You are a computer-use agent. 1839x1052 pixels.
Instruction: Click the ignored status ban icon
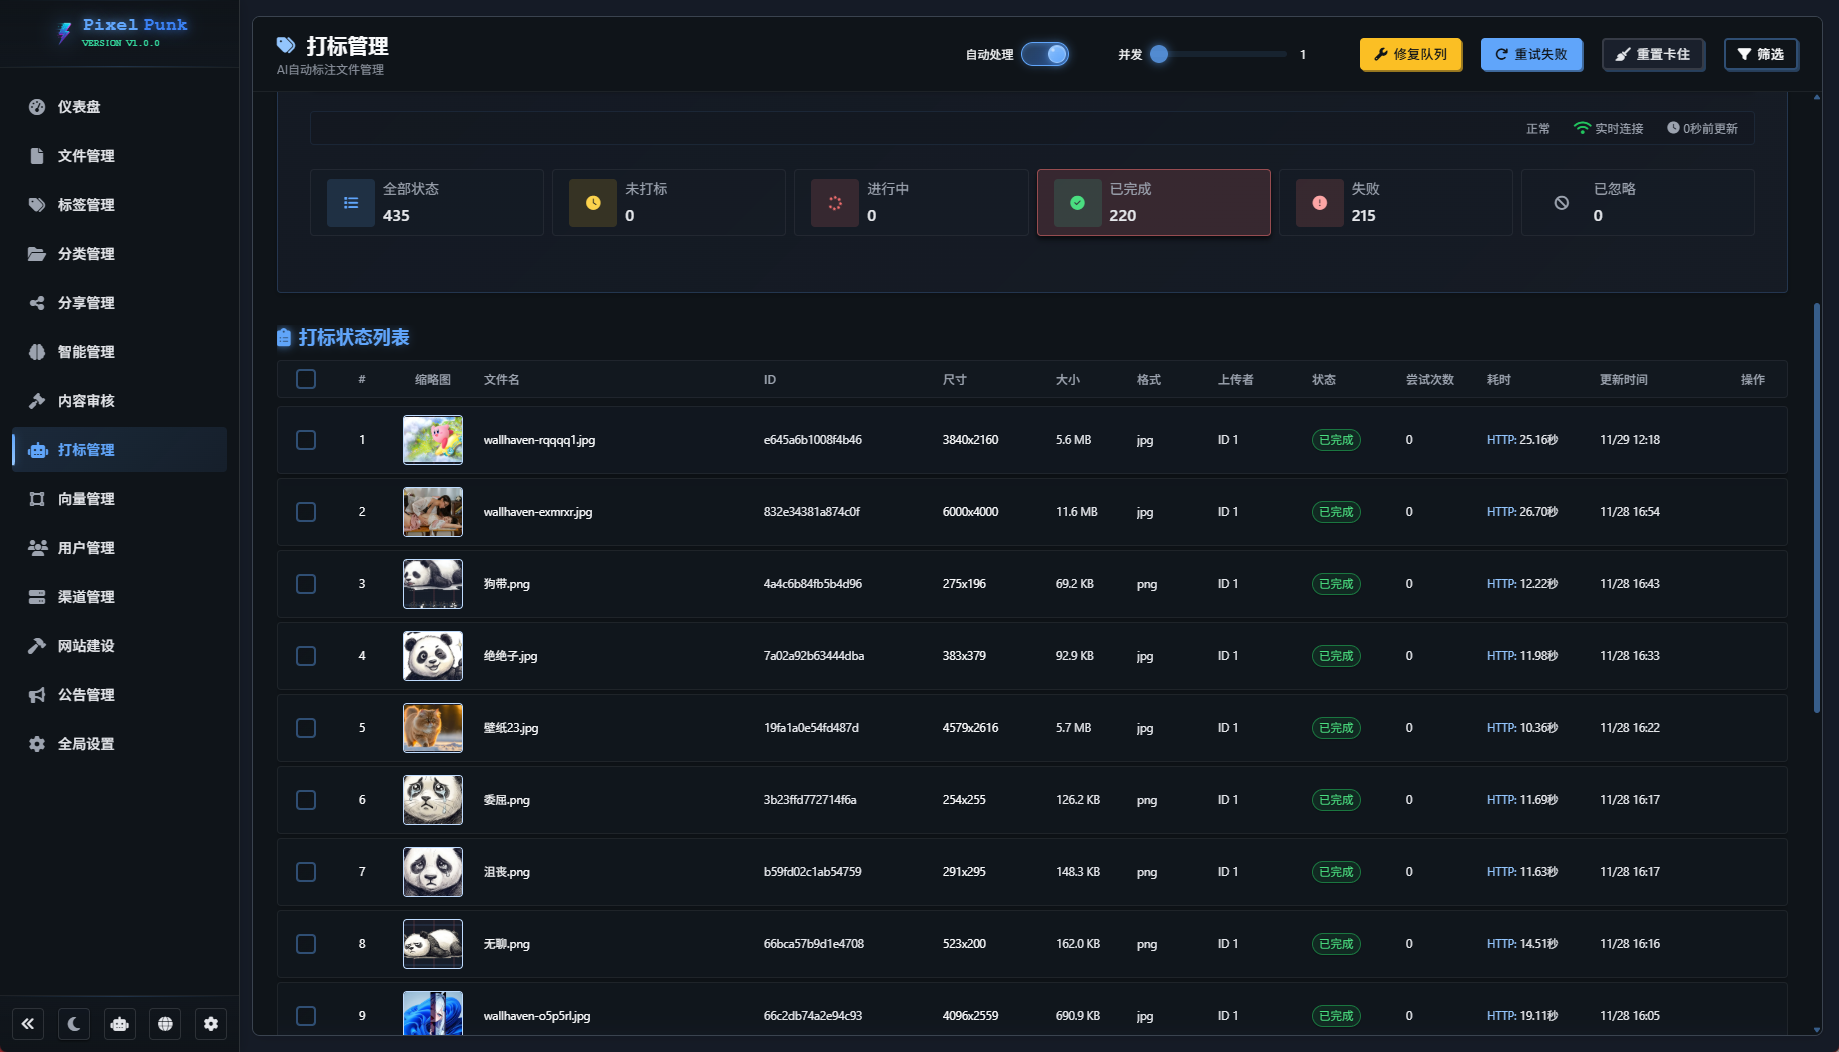pyautogui.click(x=1561, y=203)
